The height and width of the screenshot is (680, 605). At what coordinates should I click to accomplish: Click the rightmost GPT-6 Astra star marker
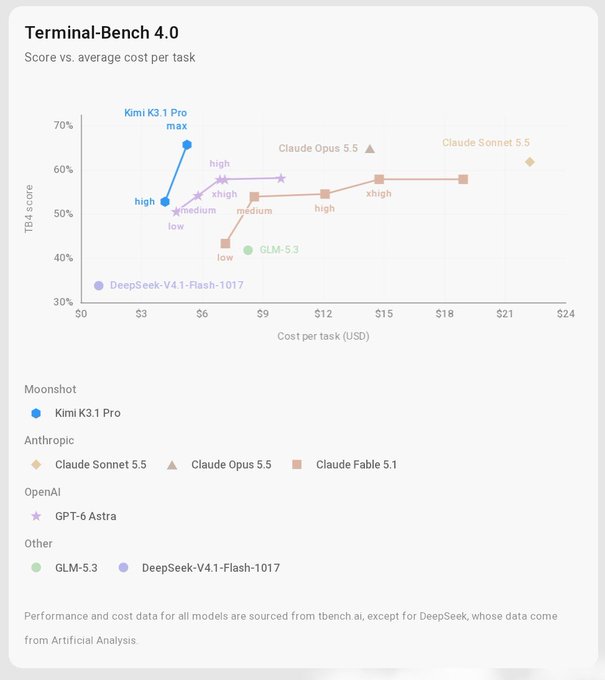pyautogui.click(x=281, y=178)
